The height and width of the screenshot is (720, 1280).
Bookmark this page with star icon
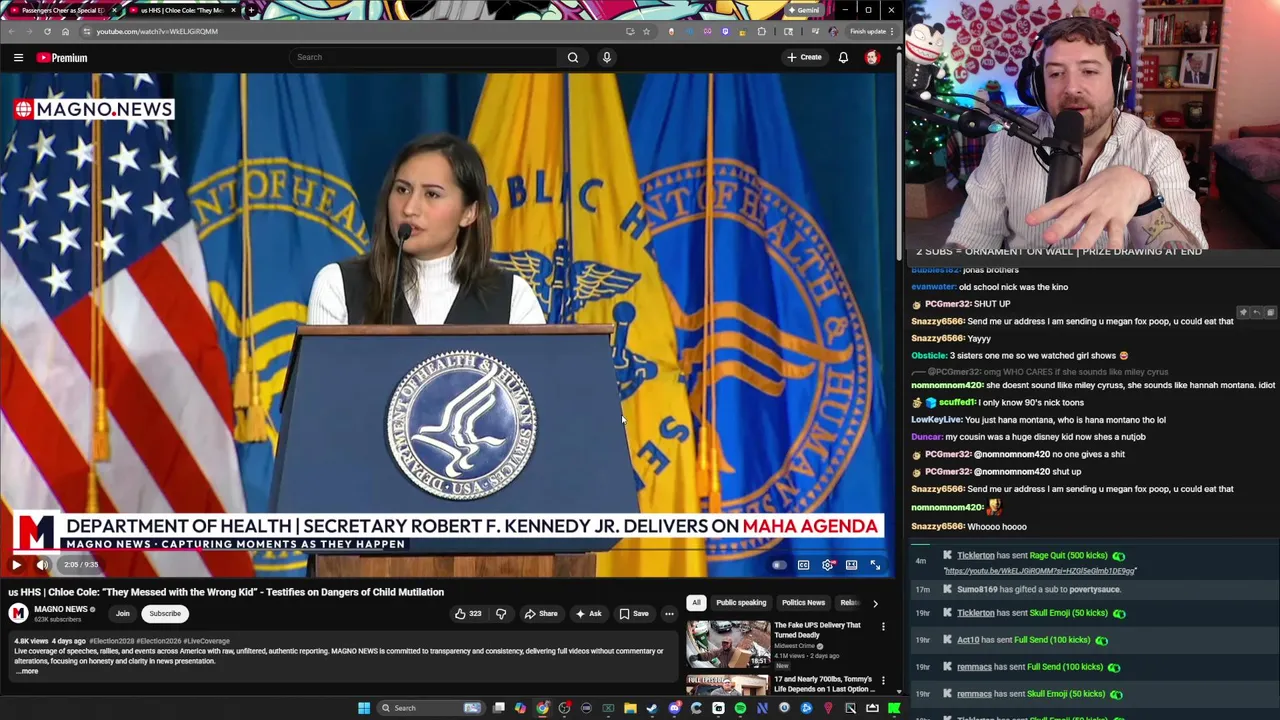(646, 31)
